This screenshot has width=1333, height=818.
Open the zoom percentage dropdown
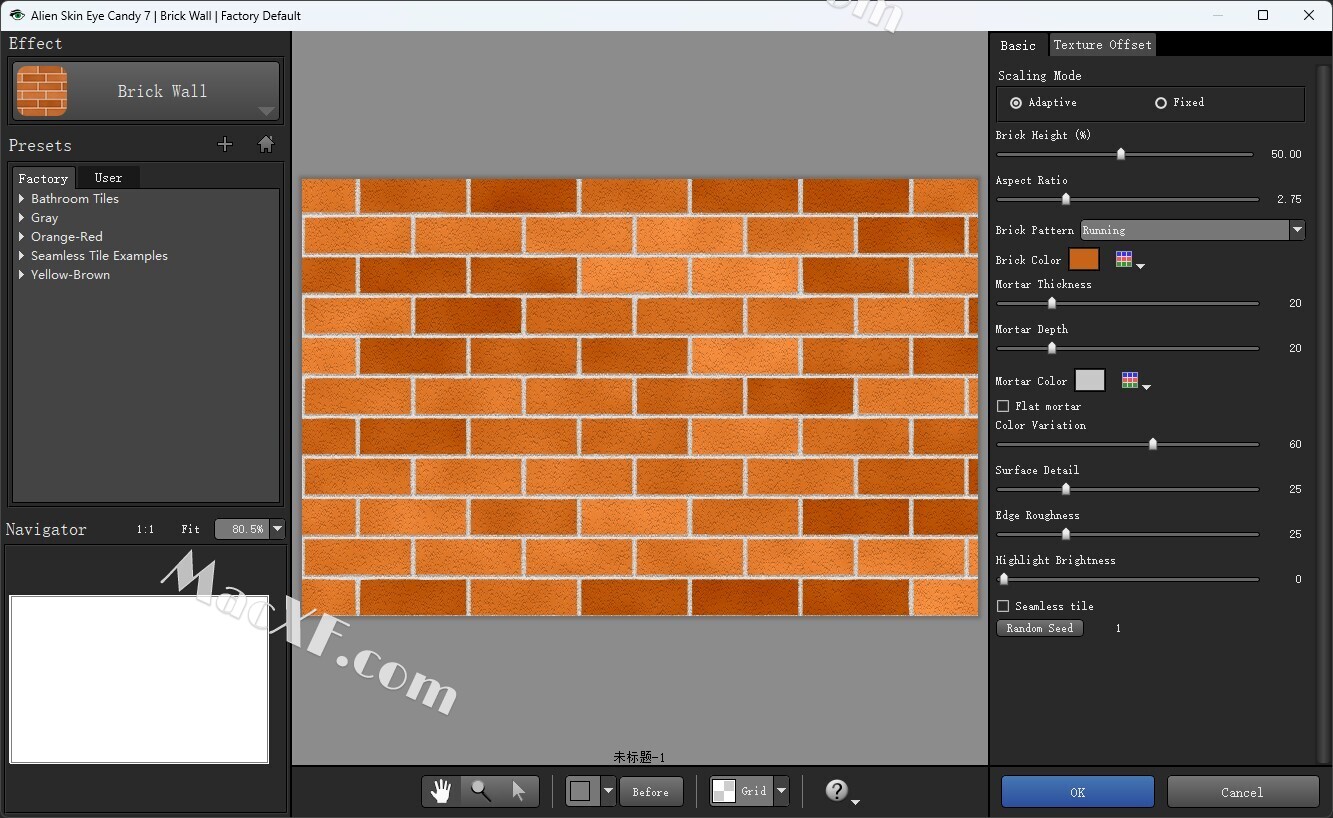point(278,529)
